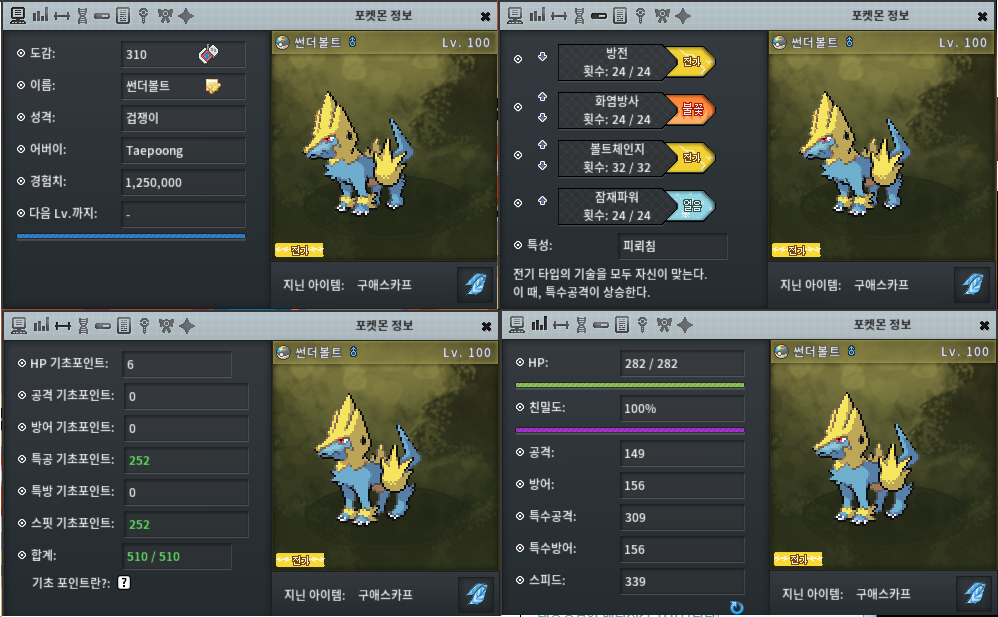Click the 기초 포인트란 question mark help
Viewport: 998px width, 617px height.
[x=124, y=583]
